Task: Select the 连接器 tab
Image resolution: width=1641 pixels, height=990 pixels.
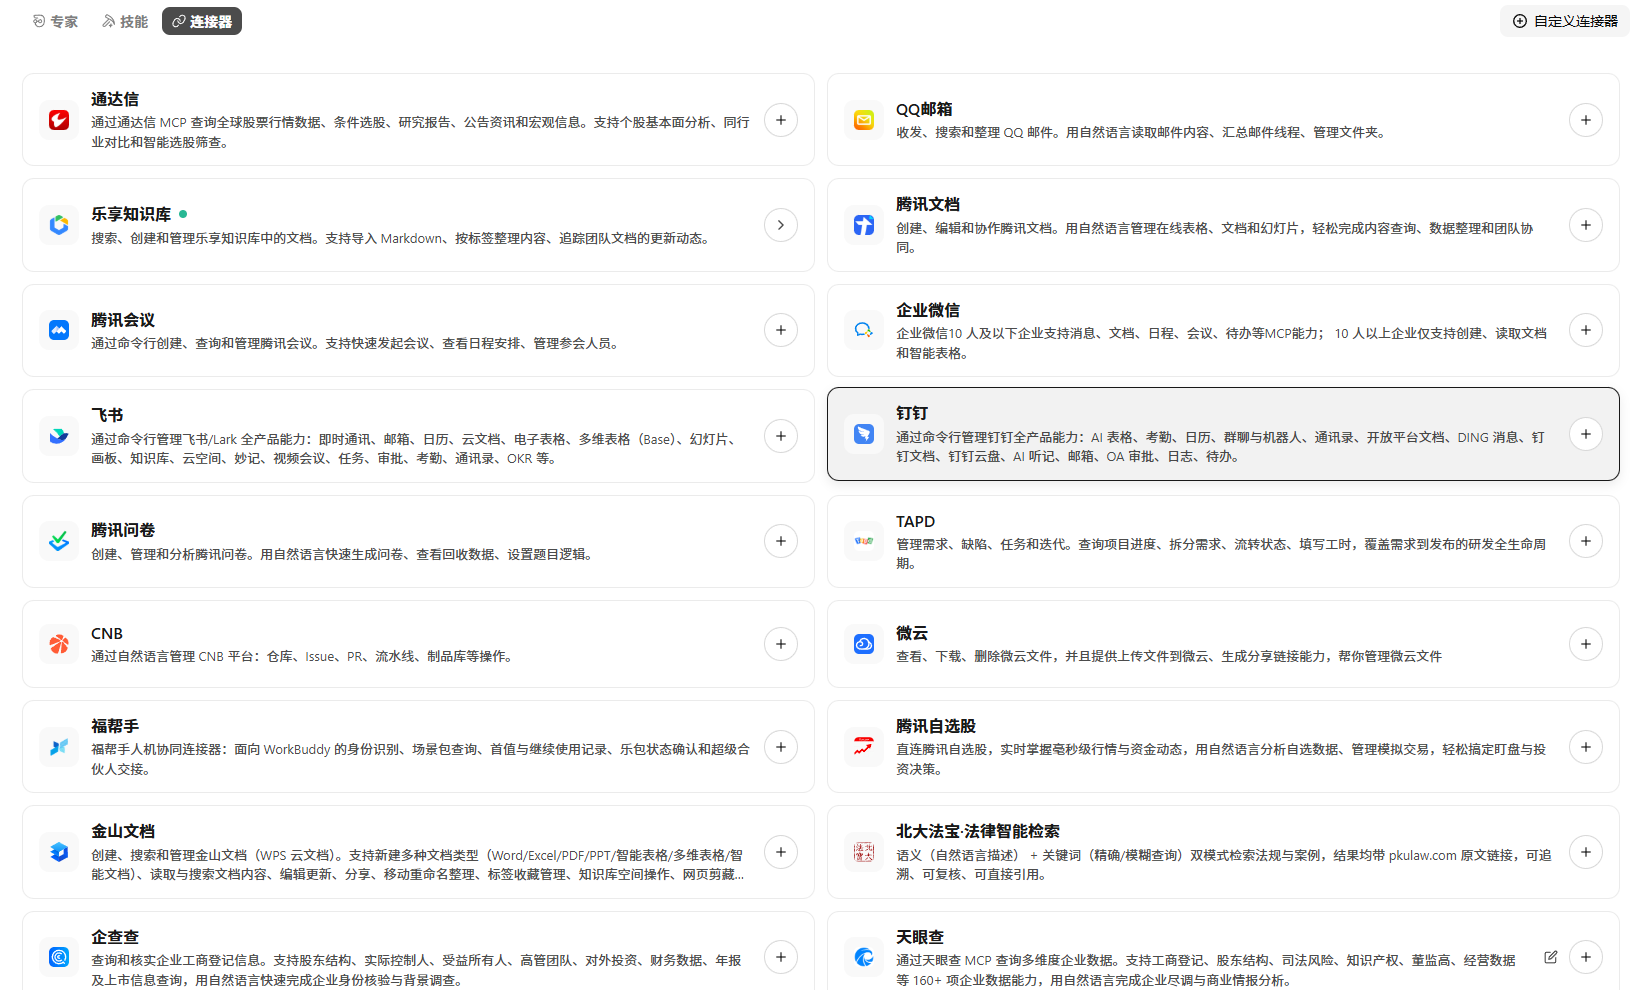Action: (x=202, y=21)
